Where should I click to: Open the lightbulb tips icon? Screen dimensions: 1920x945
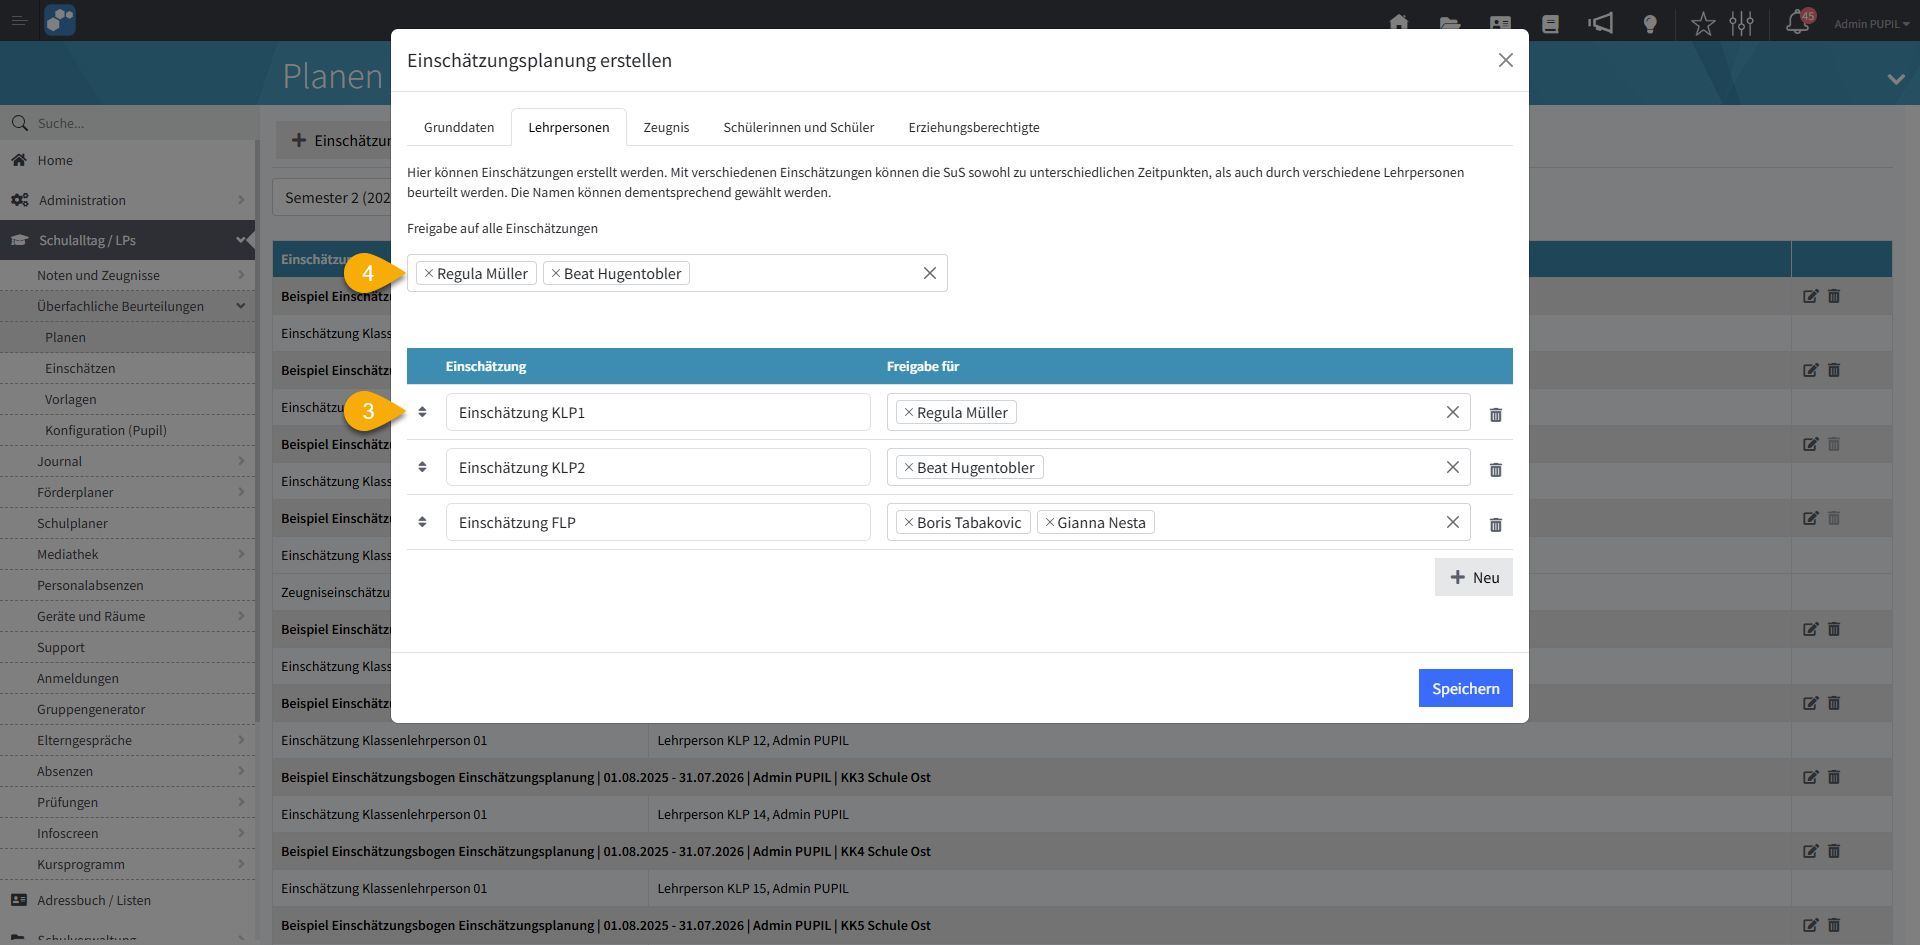[1650, 24]
